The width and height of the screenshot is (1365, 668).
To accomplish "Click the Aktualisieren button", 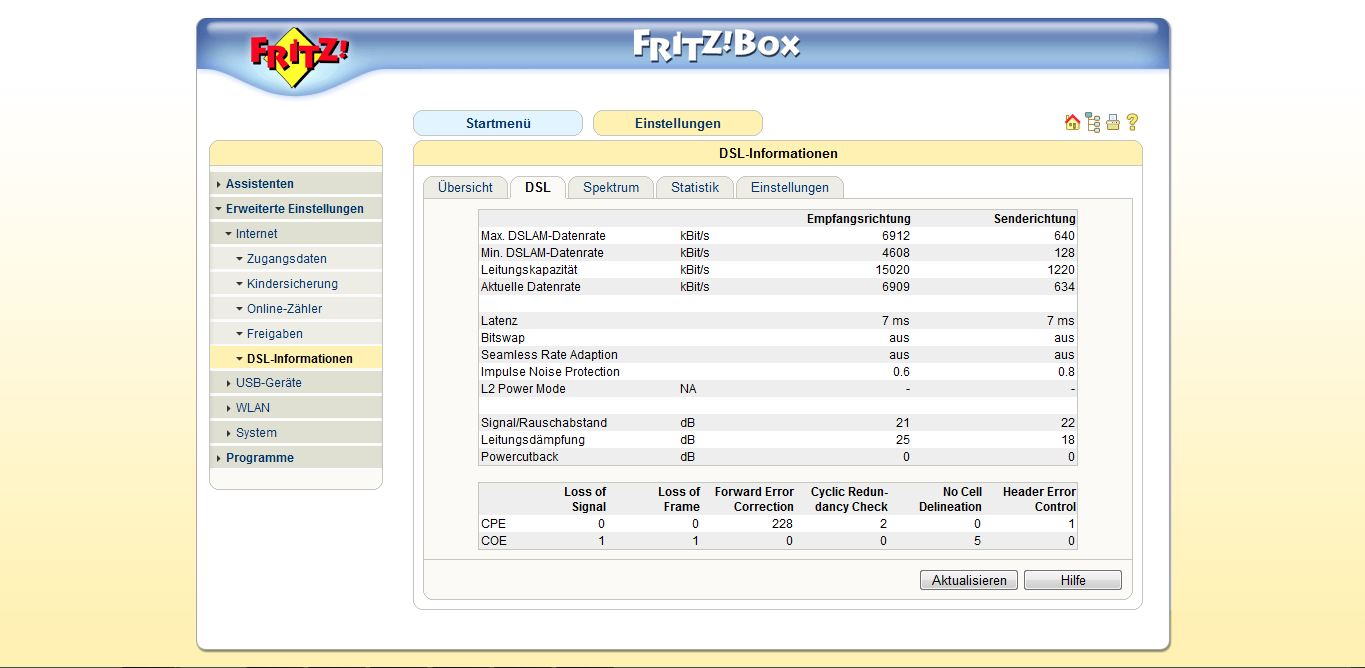I will click(969, 580).
